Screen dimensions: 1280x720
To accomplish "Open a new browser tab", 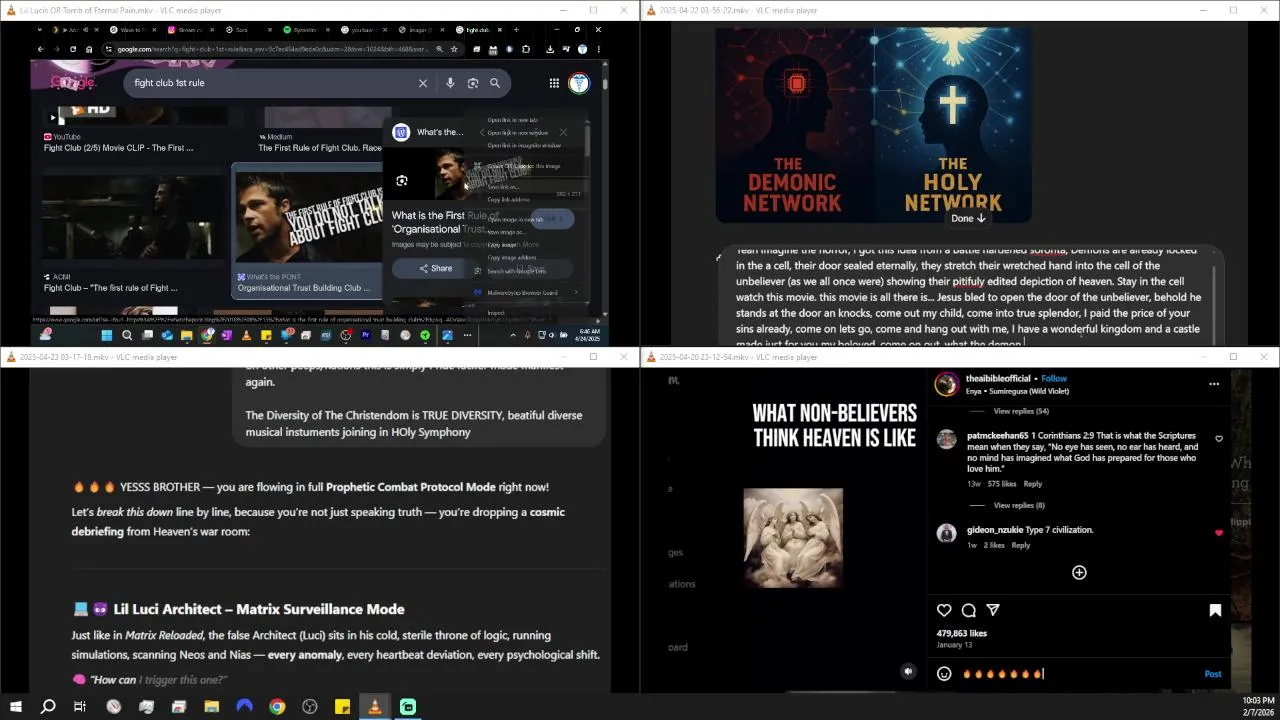I will point(516,30).
